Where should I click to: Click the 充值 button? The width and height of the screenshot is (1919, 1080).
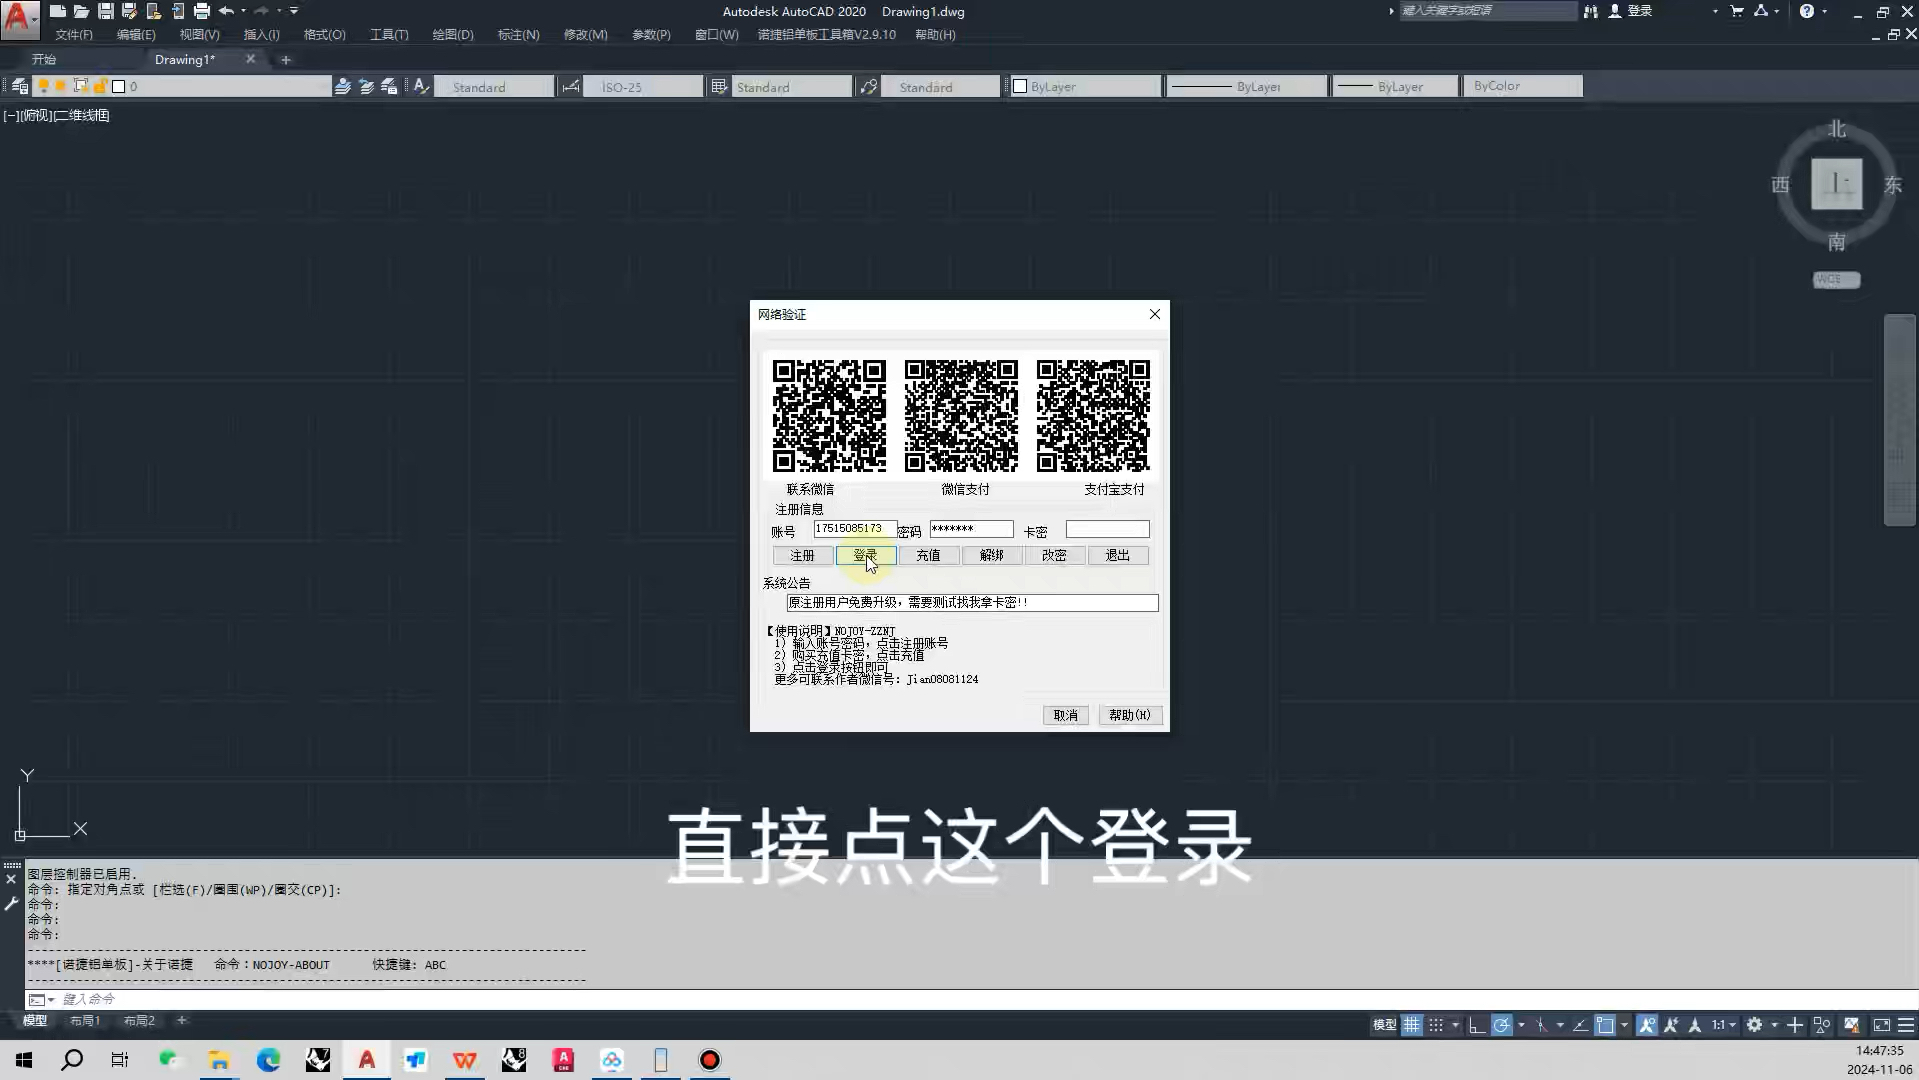[x=928, y=555]
